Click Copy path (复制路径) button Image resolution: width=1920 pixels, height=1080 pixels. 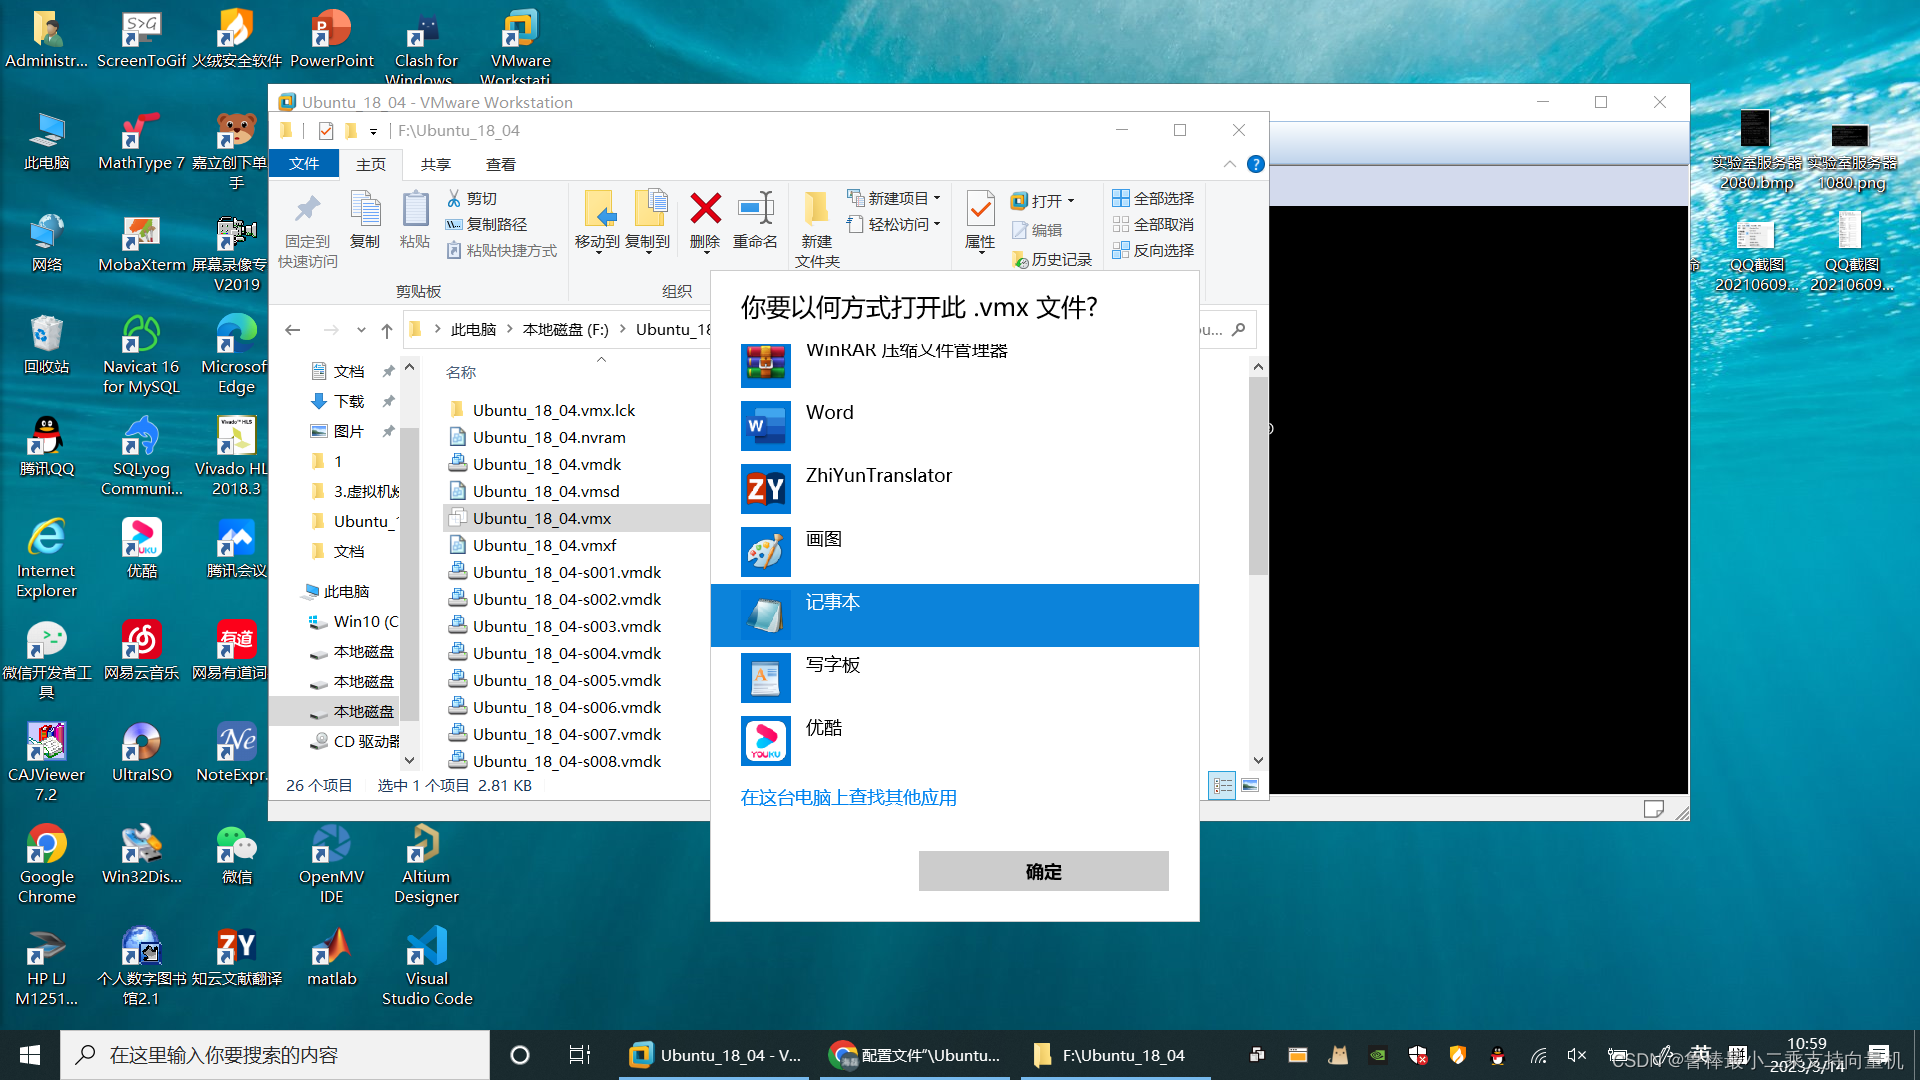487,224
